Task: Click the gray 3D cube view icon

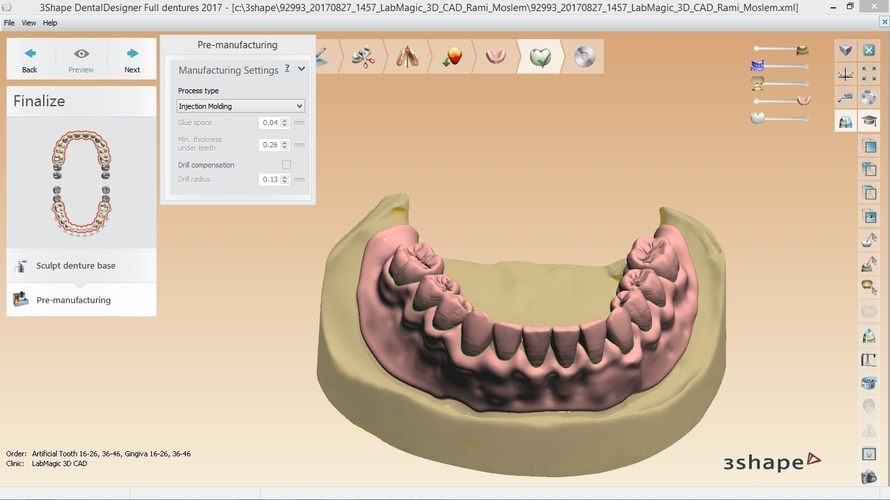Action: point(845,50)
